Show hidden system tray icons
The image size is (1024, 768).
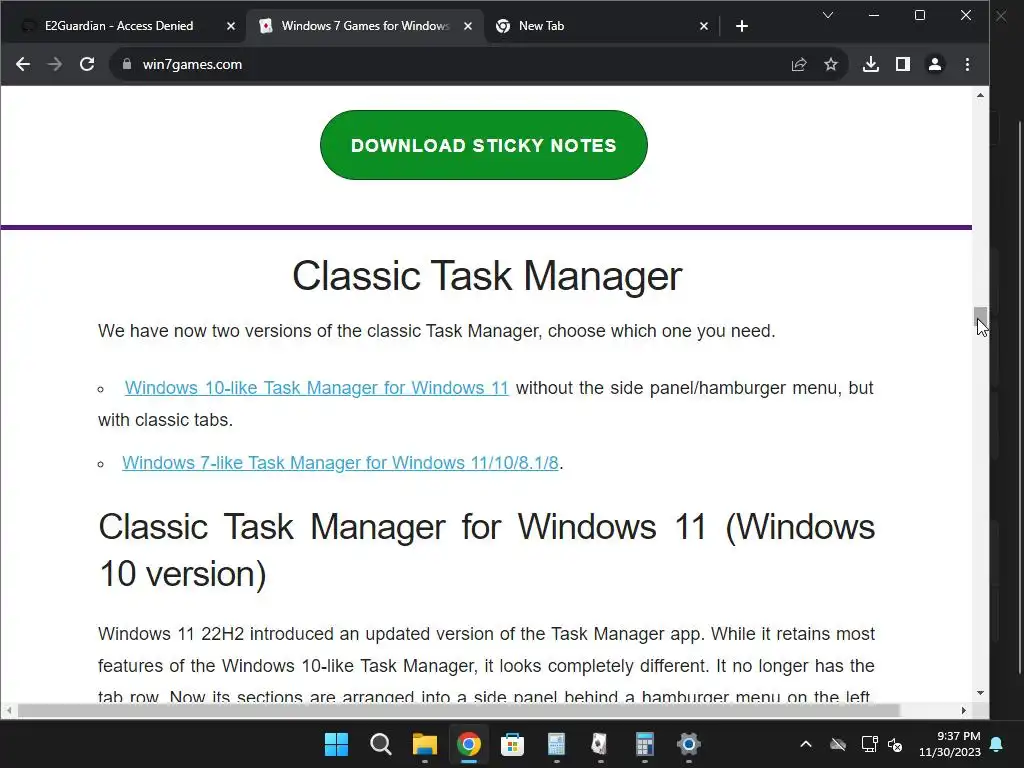click(806, 744)
